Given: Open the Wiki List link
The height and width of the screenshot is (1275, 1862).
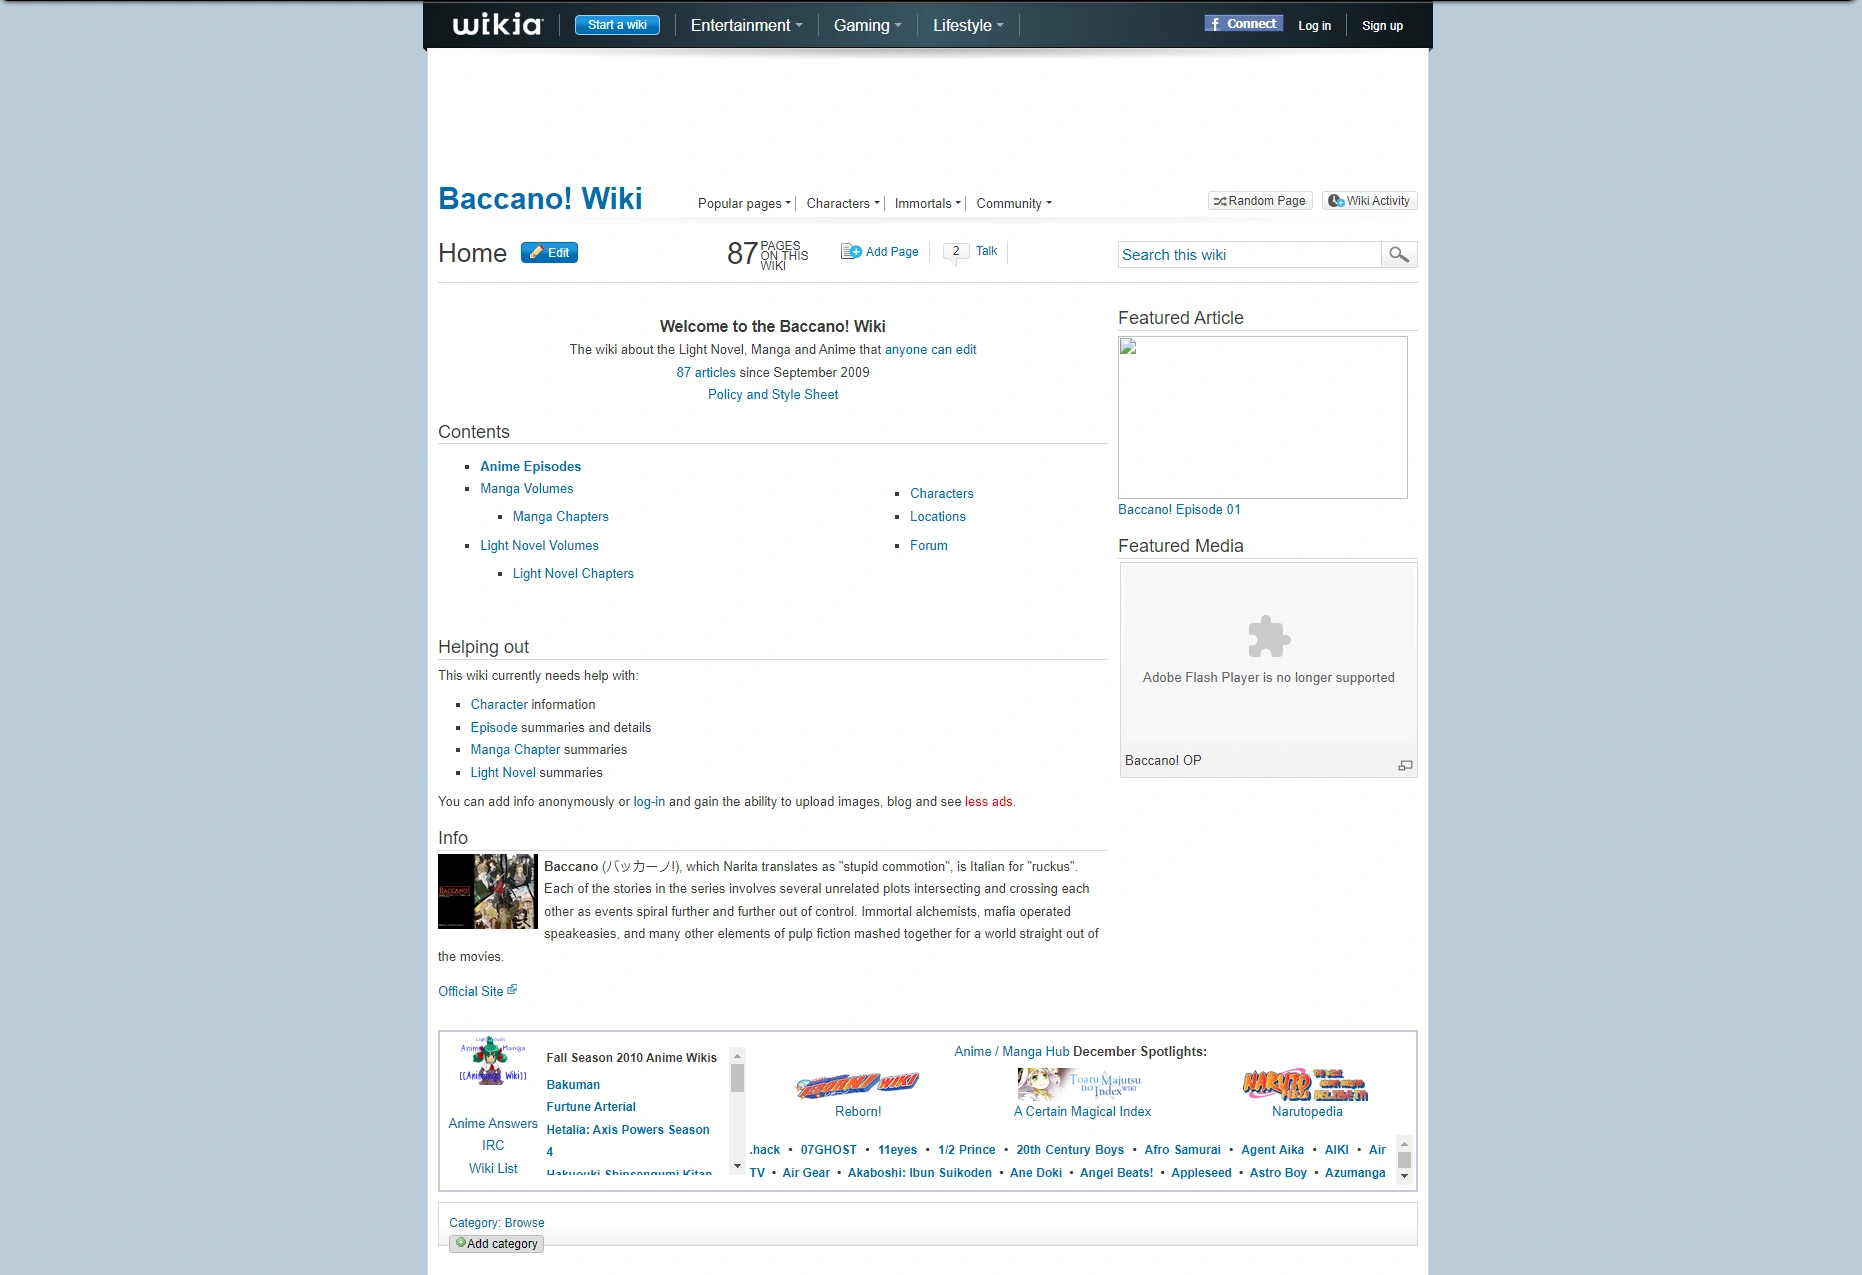Looking at the screenshot, I should 493,1168.
